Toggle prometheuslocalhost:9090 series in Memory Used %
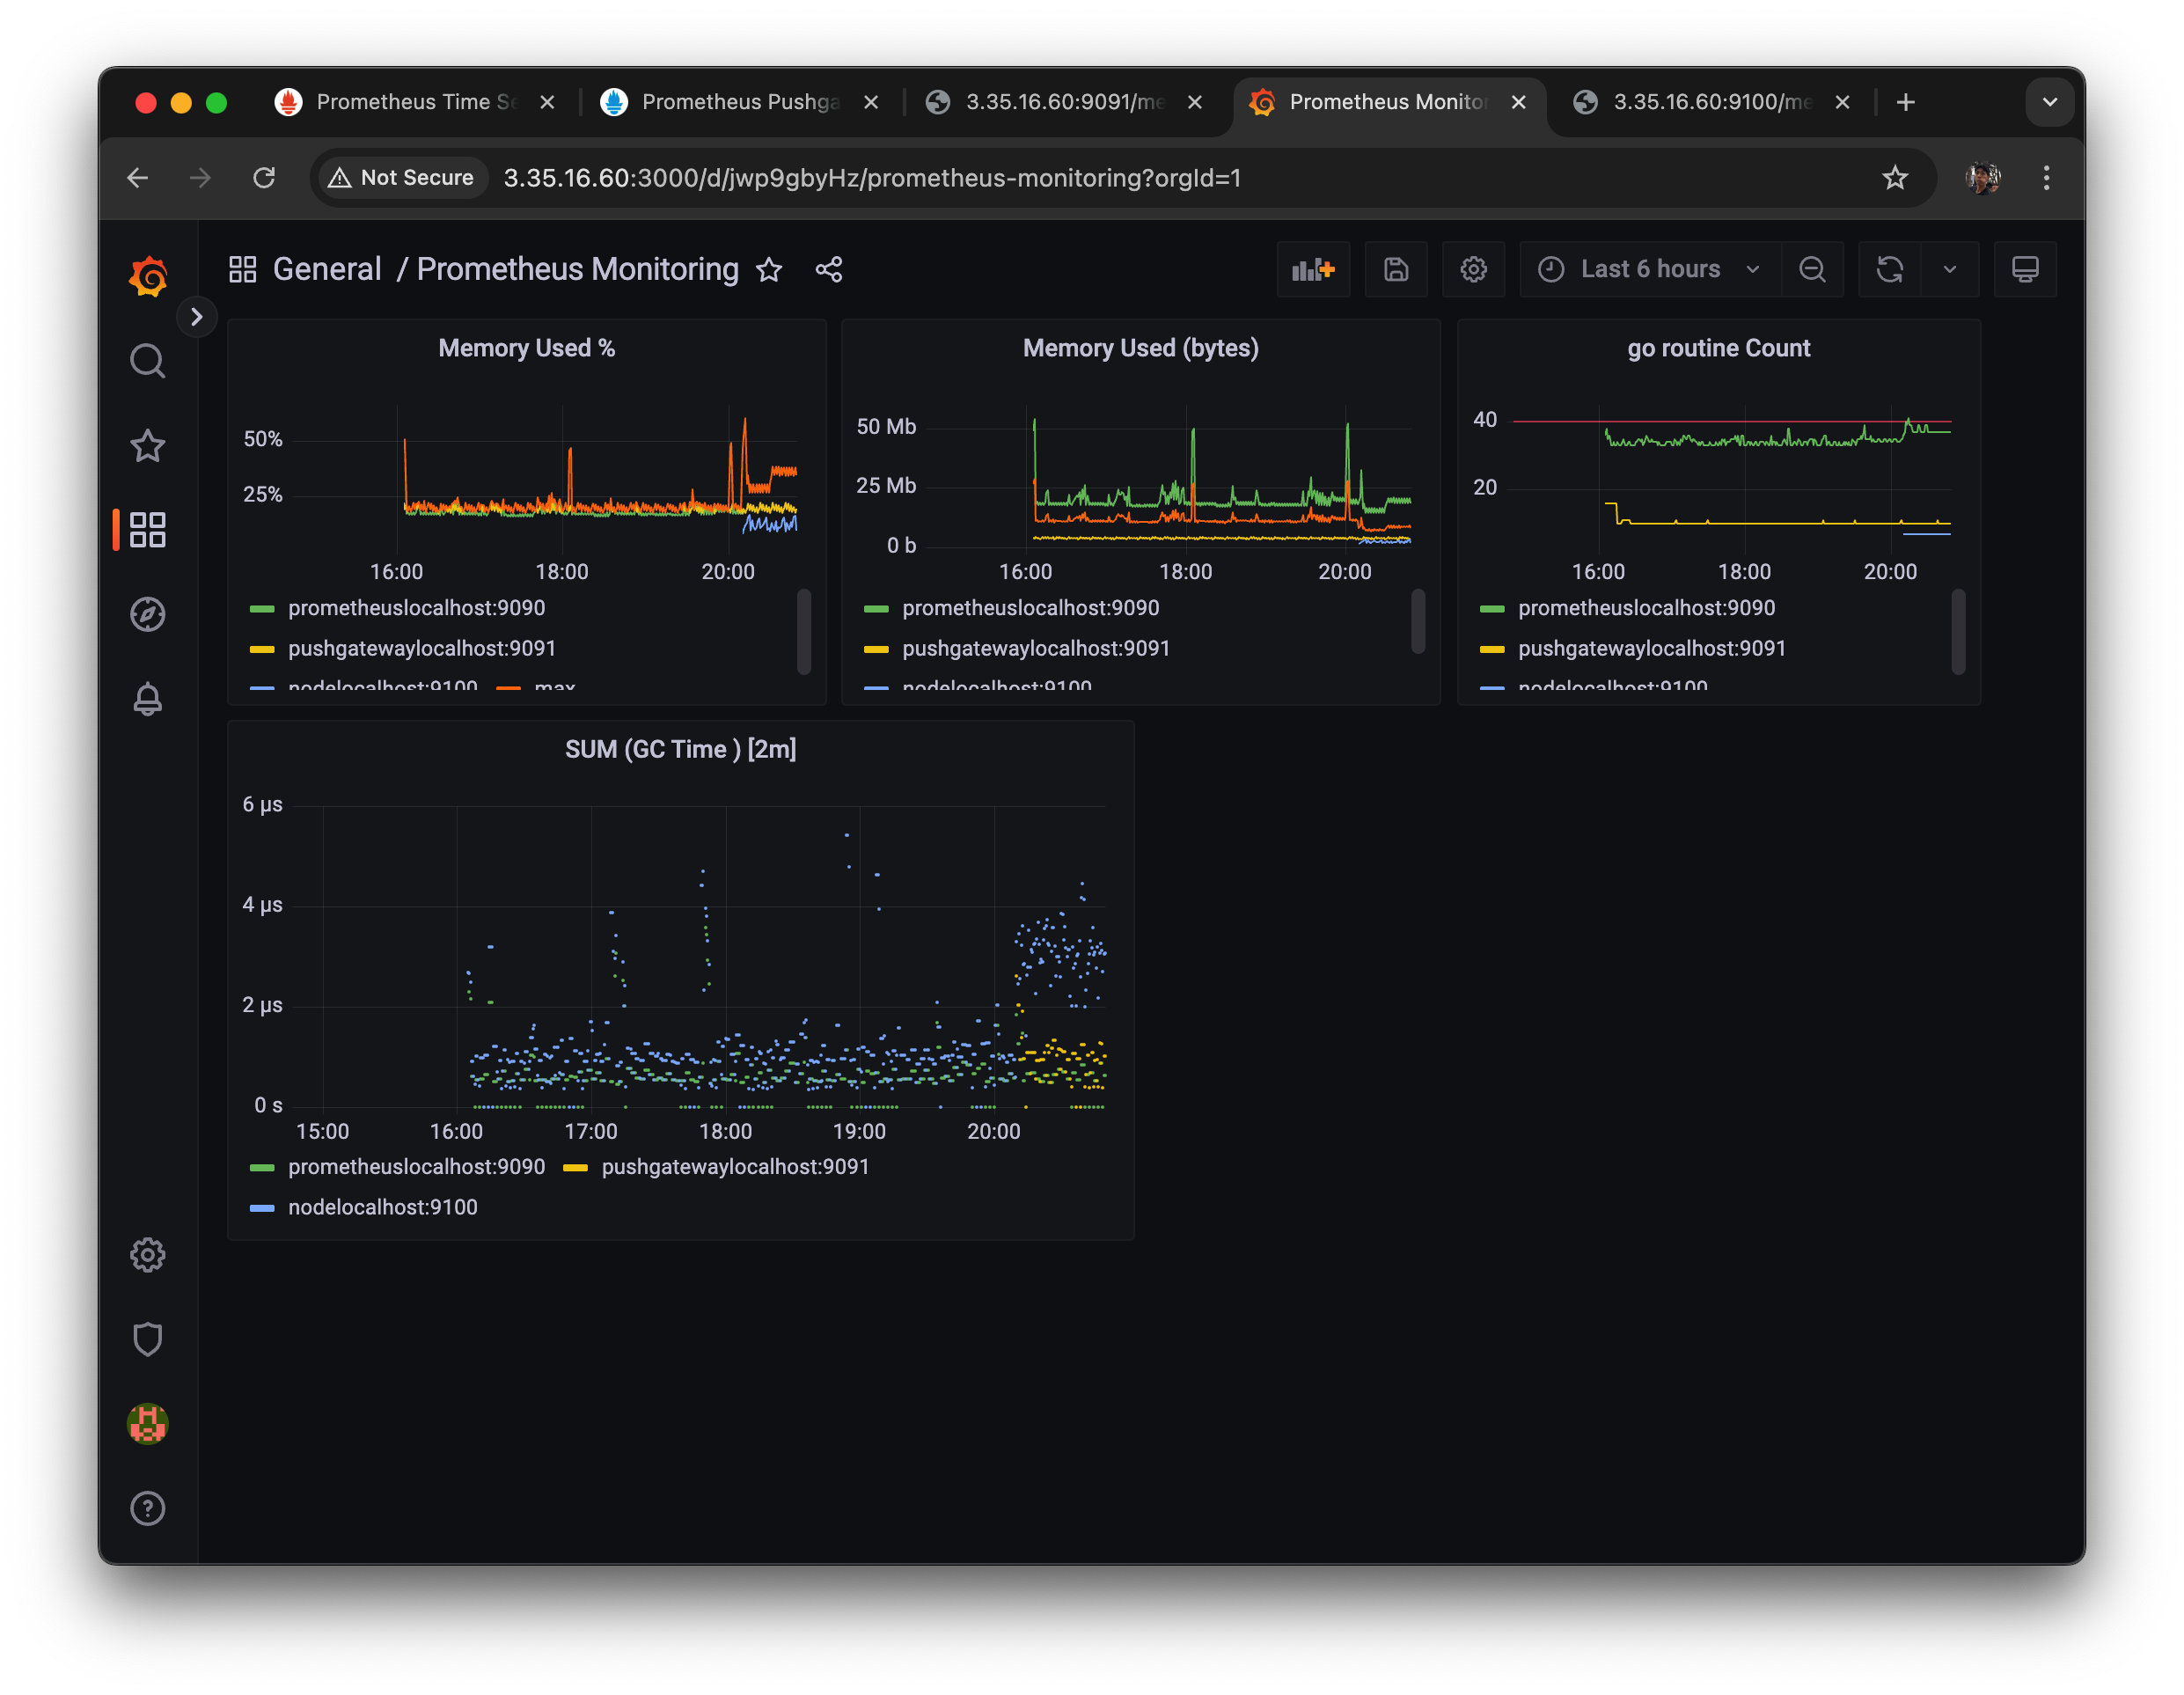 (x=416, y=608)
